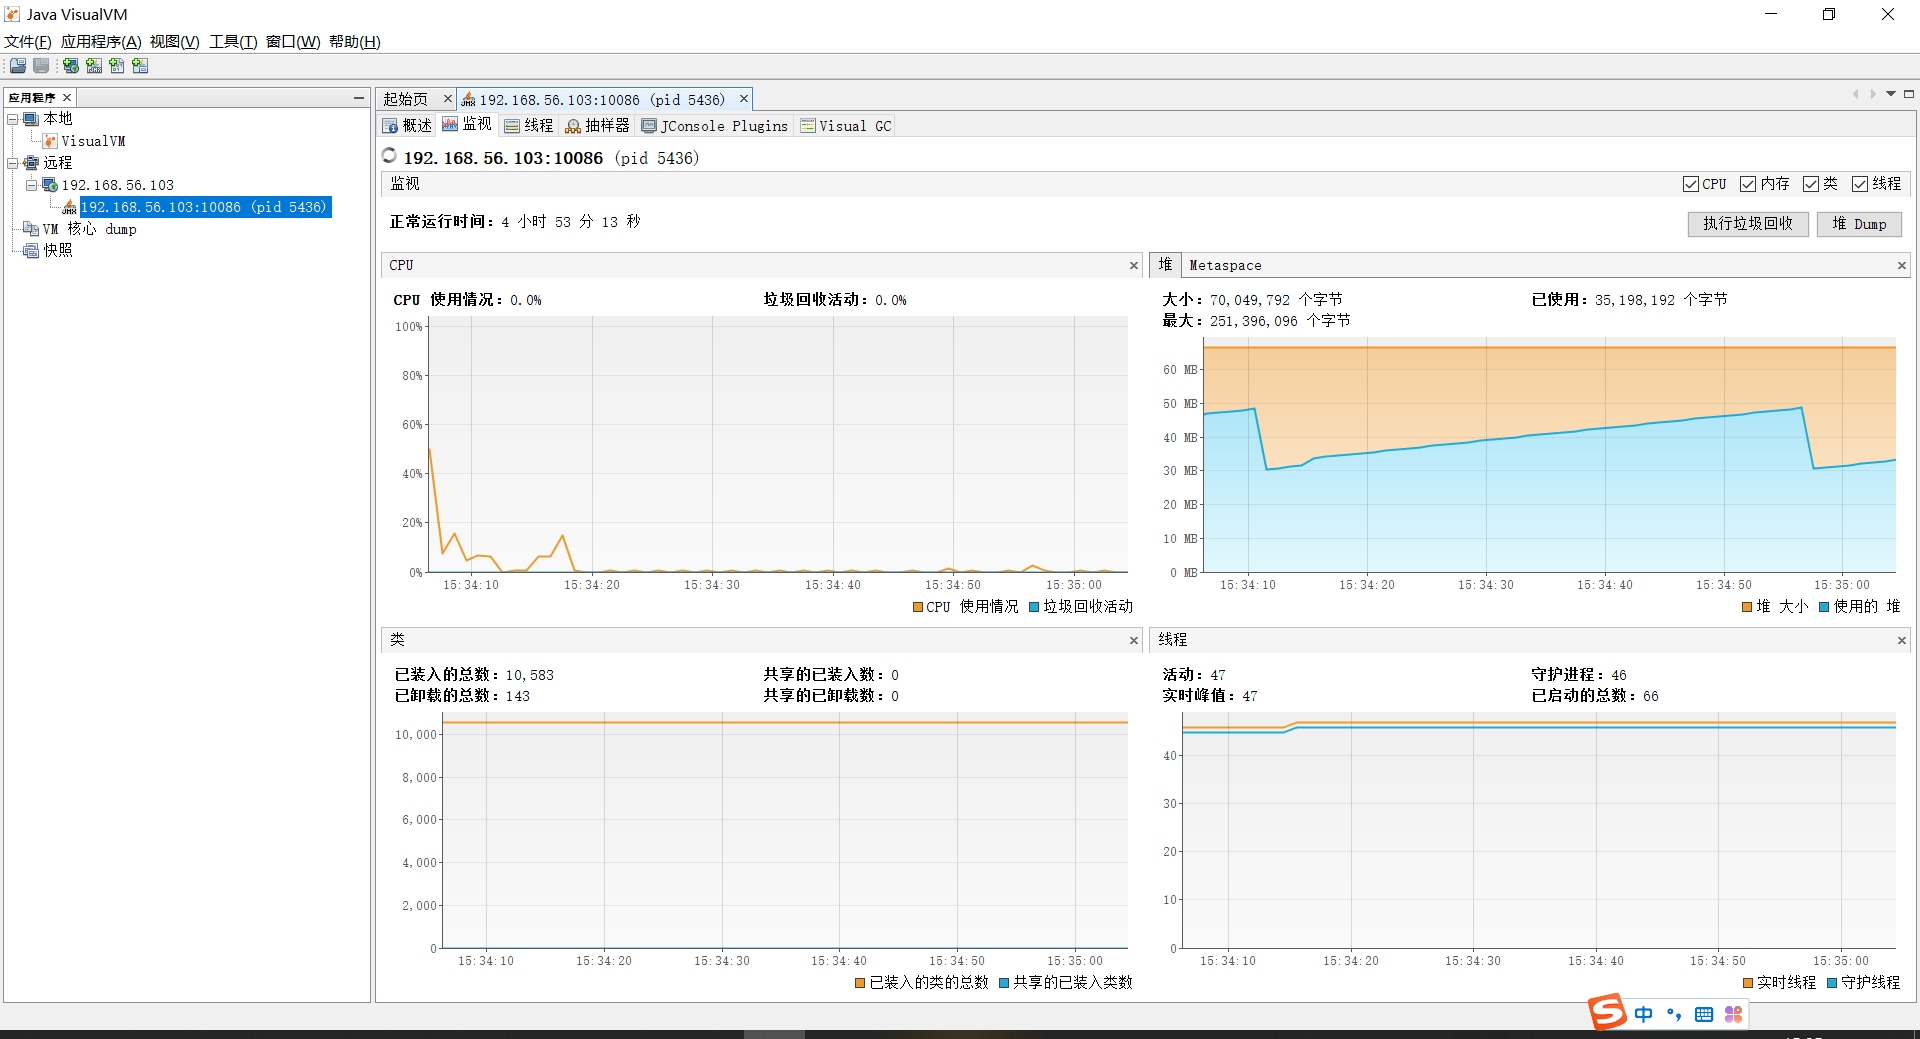The image size is (1920, 1039).
Task: Click the Add JMX Connection toolbar icon
Action: tap(94, 66)
